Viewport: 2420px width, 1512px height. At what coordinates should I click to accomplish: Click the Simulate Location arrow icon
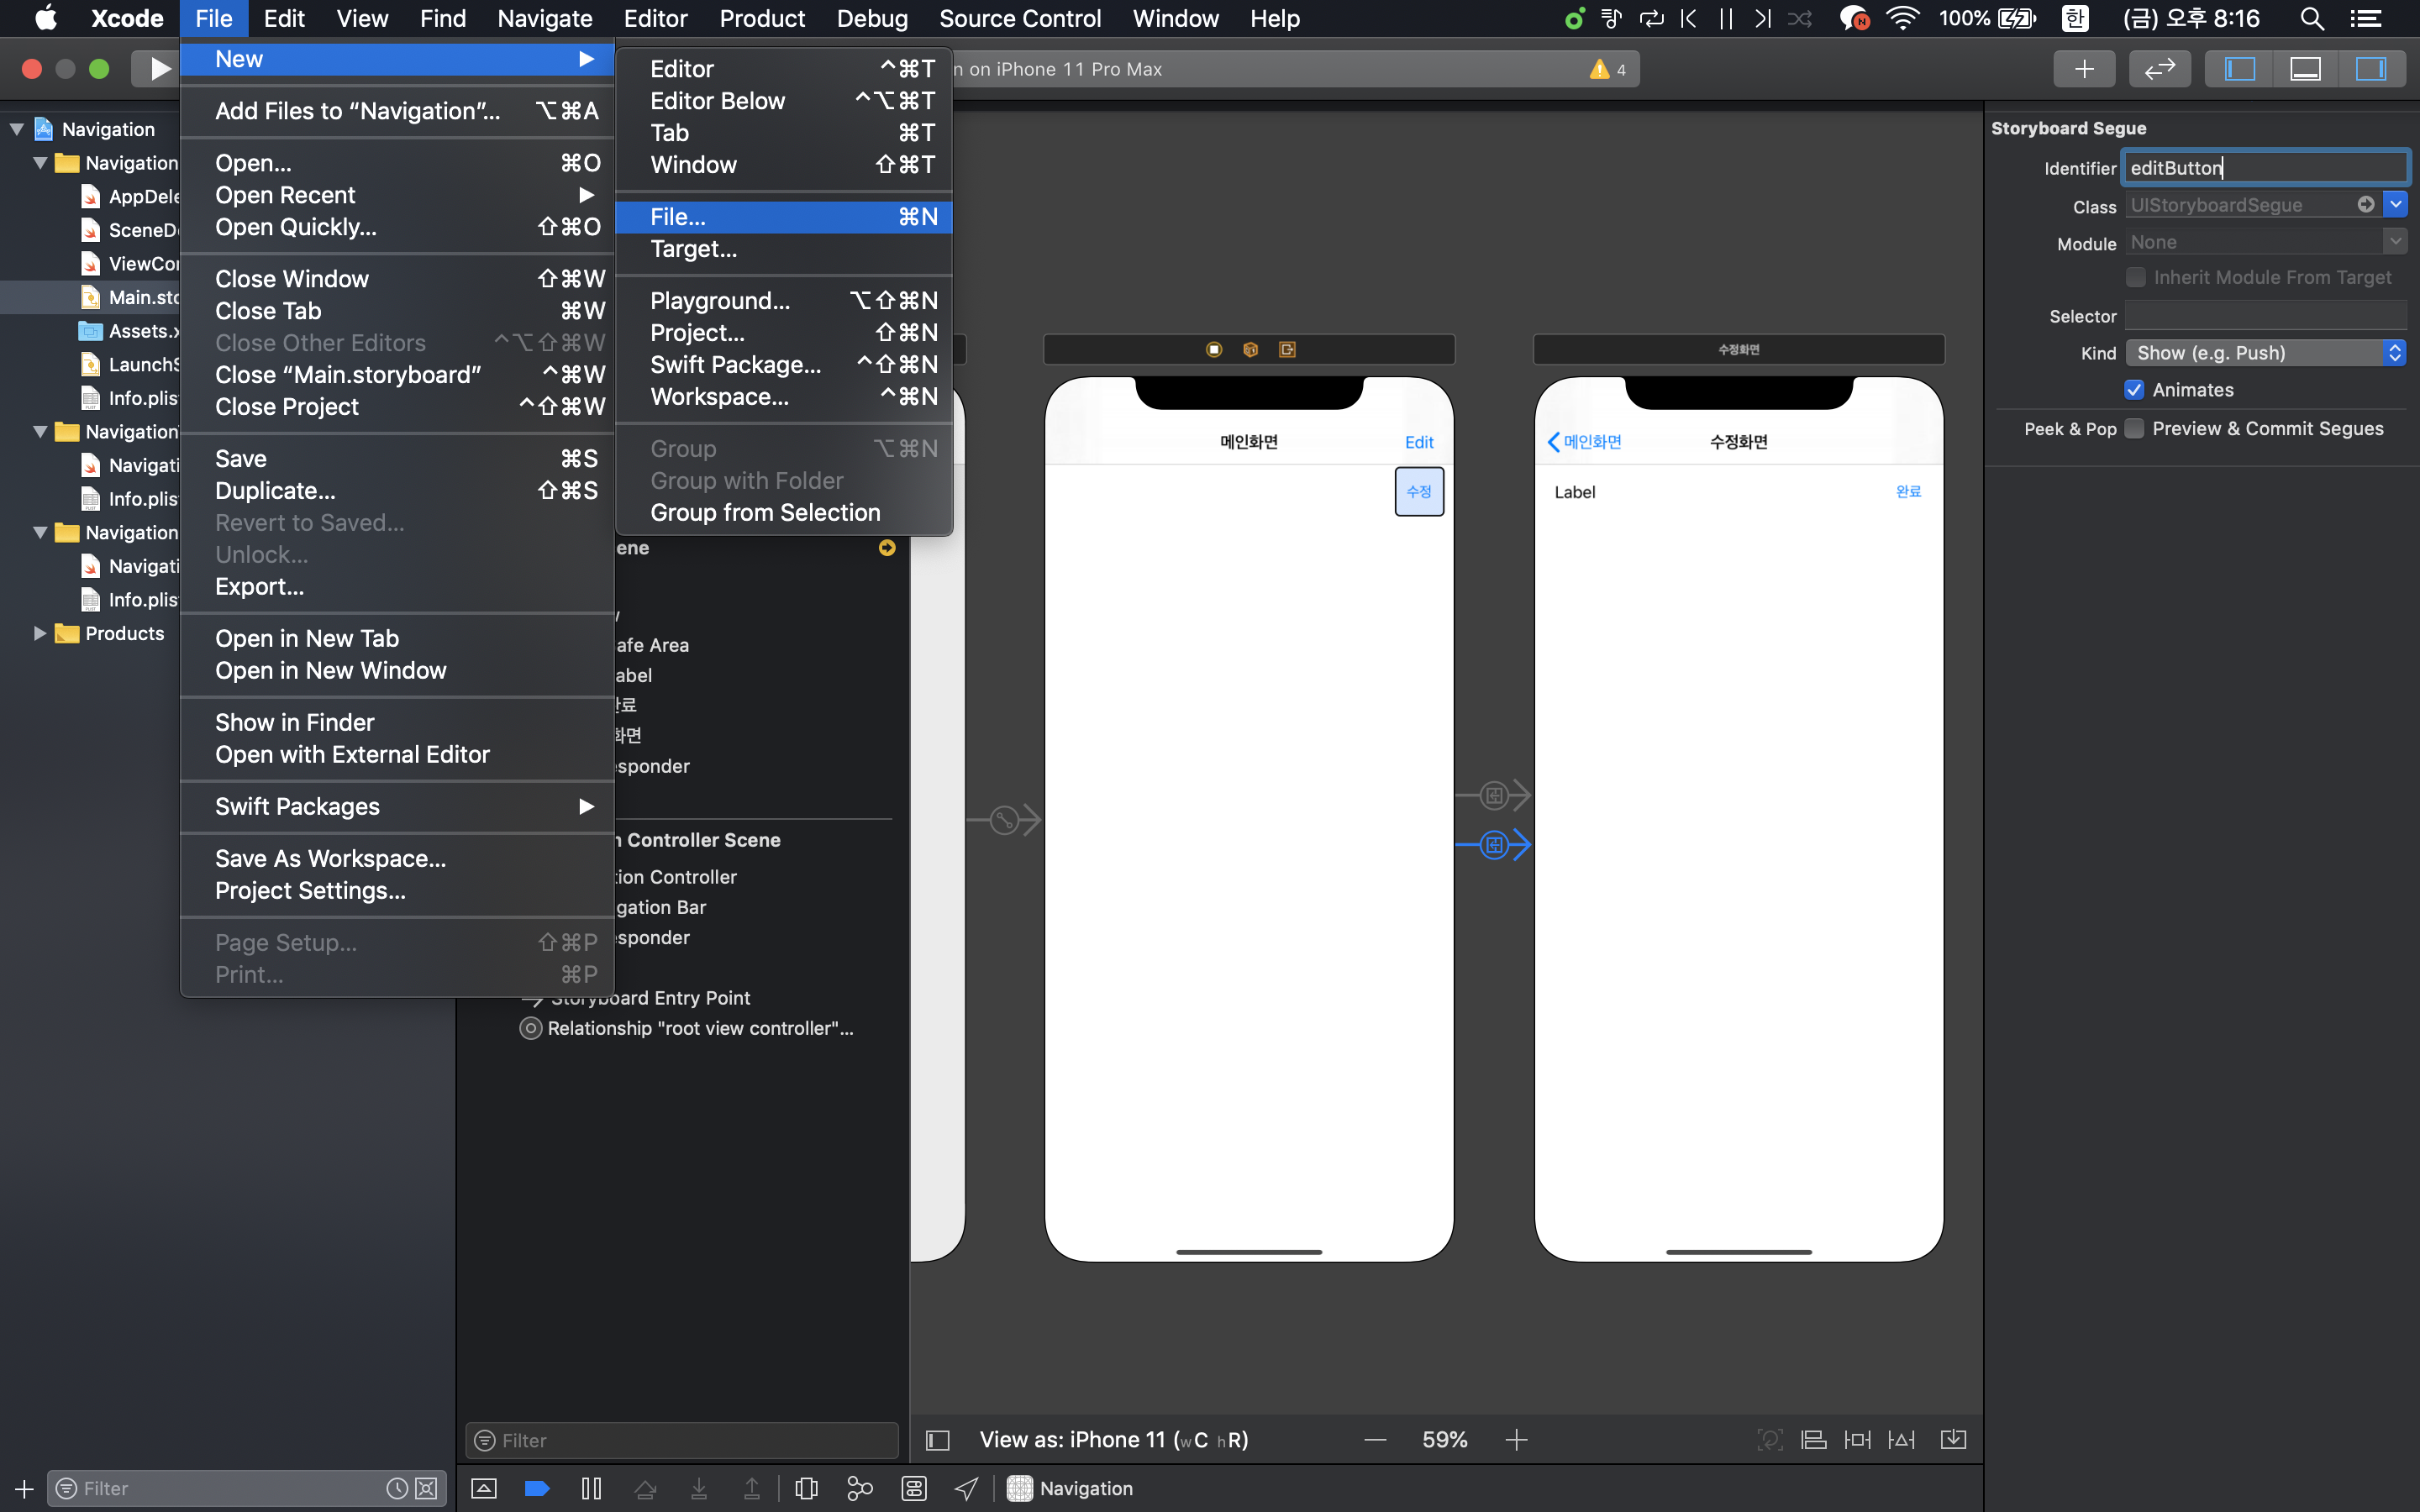pyautogui.click(x=966, y=1488)
